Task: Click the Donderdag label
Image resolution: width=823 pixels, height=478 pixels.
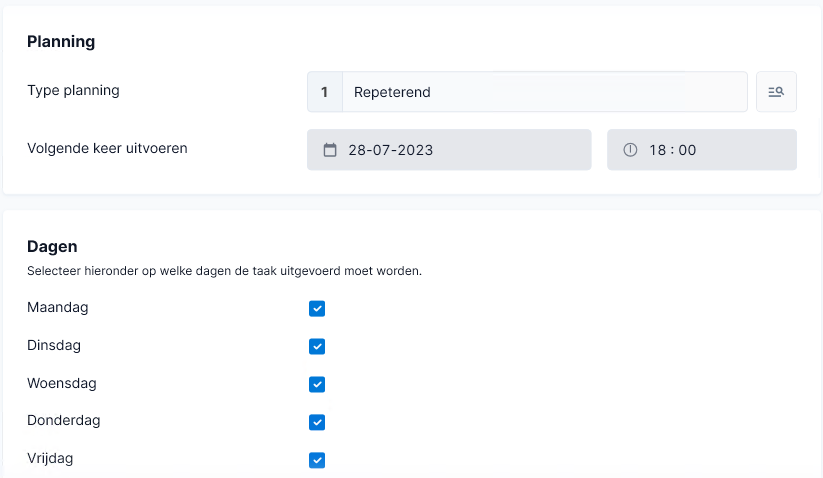Action: (x=64, y=421)
